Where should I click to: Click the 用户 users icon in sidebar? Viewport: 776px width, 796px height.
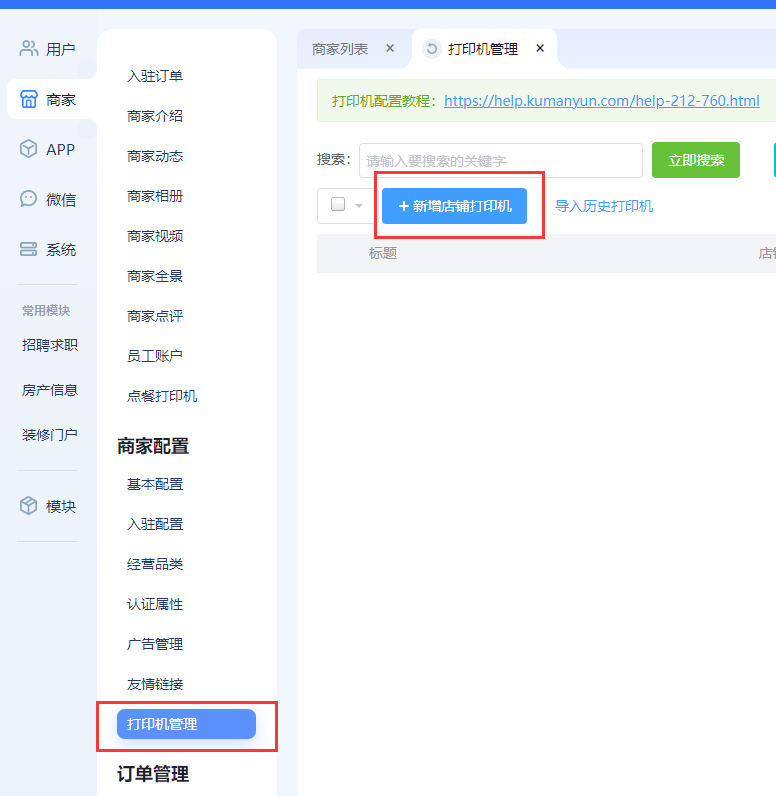28,49
